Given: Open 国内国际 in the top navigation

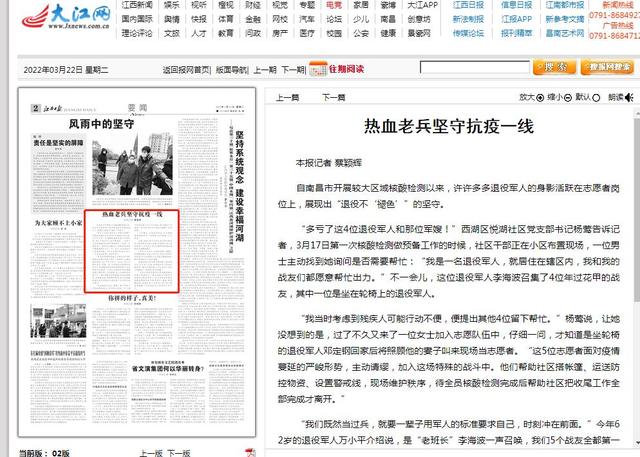Looking at the screenshot, I should tap(137, 19).
